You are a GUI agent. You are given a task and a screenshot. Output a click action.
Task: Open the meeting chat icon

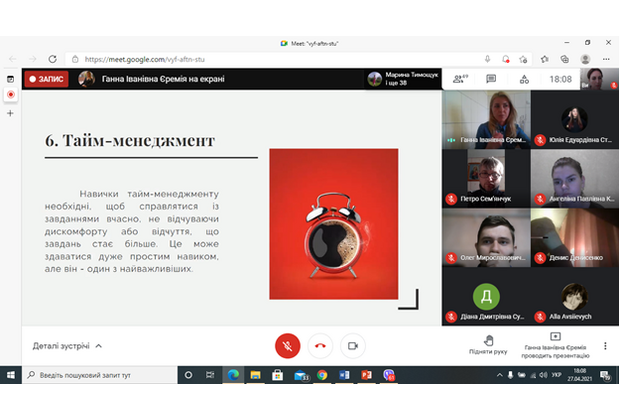[x=491, y=79]
